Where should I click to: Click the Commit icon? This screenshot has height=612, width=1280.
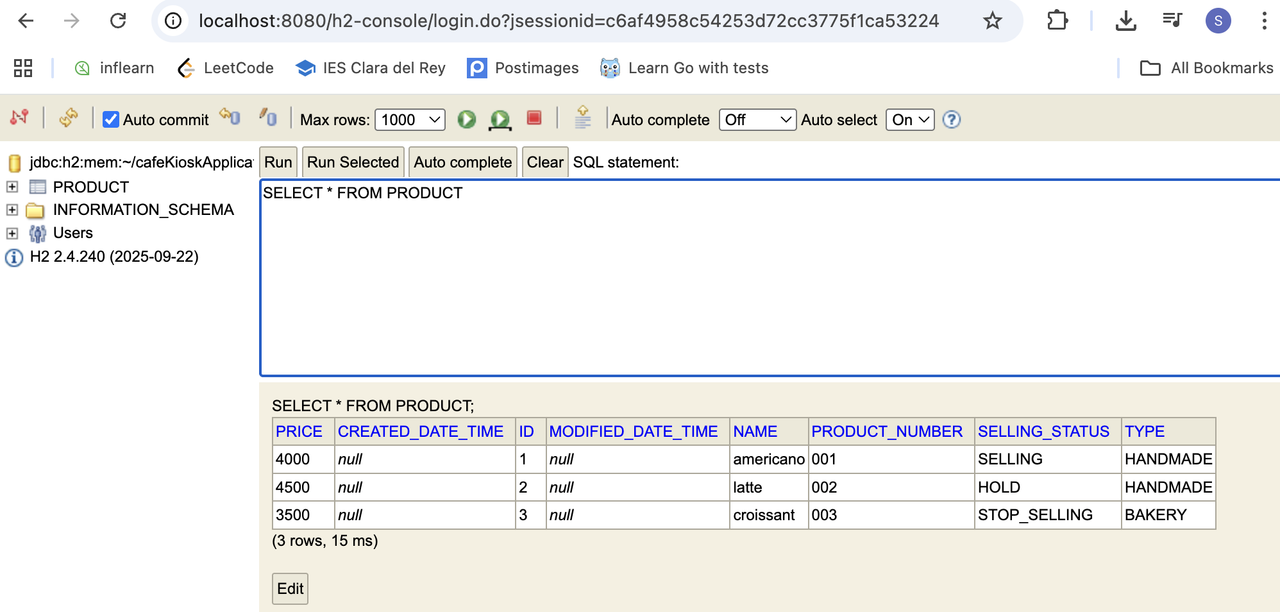pyautogui.click(x=268, y=117)
